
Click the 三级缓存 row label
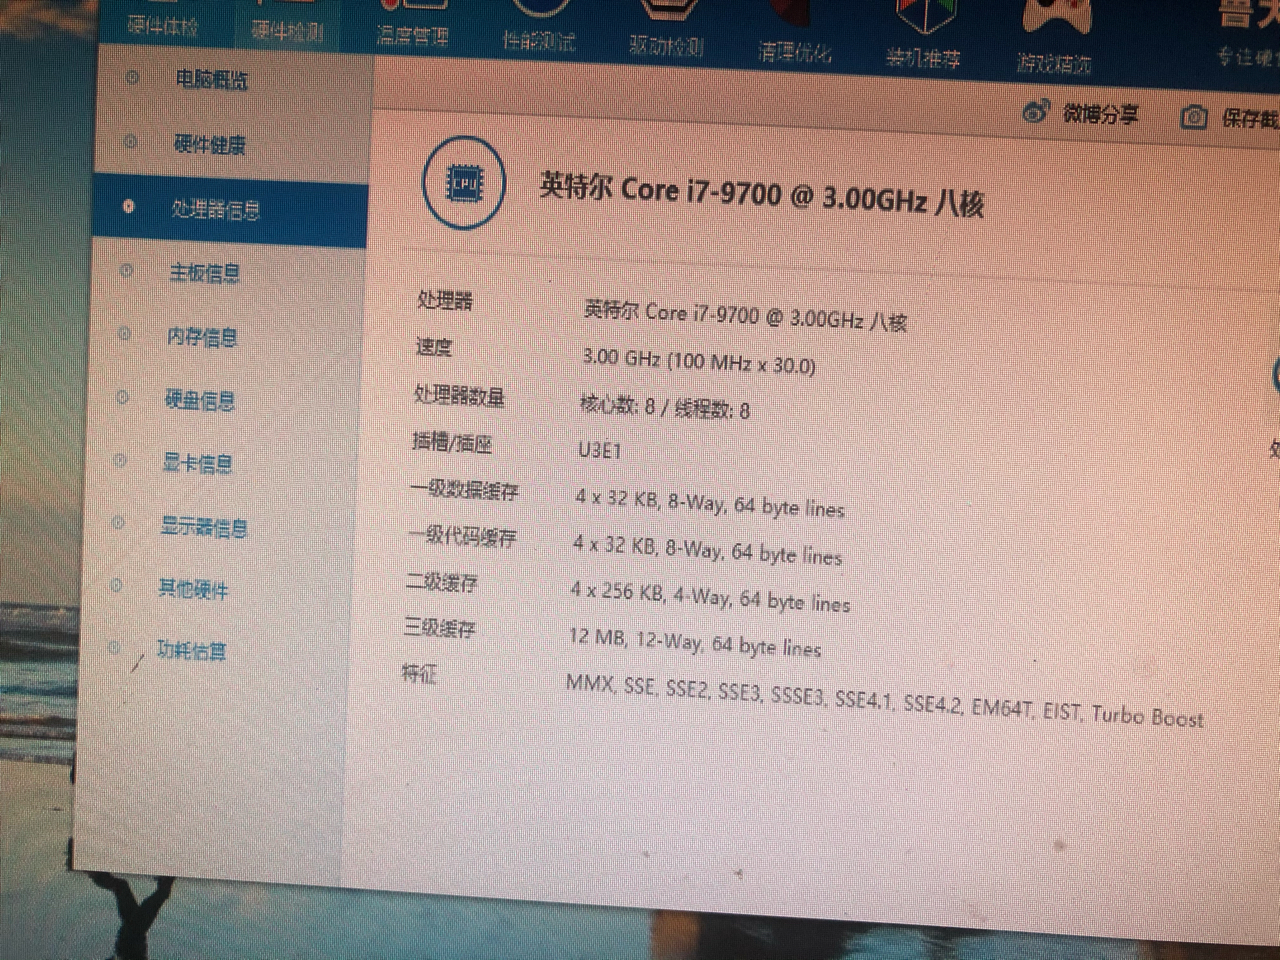(439, 628)
